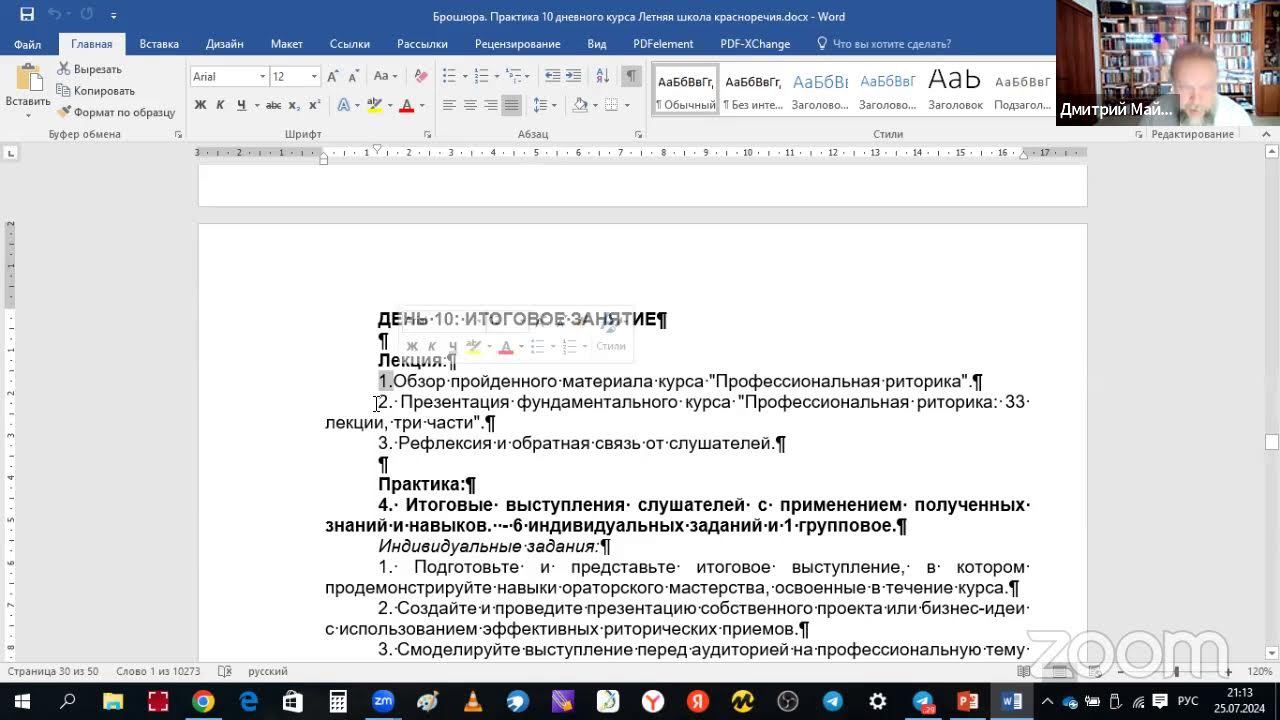Open PowerPoint from the taskbar
Screen dimensions: 1280x720
[967, 701]
